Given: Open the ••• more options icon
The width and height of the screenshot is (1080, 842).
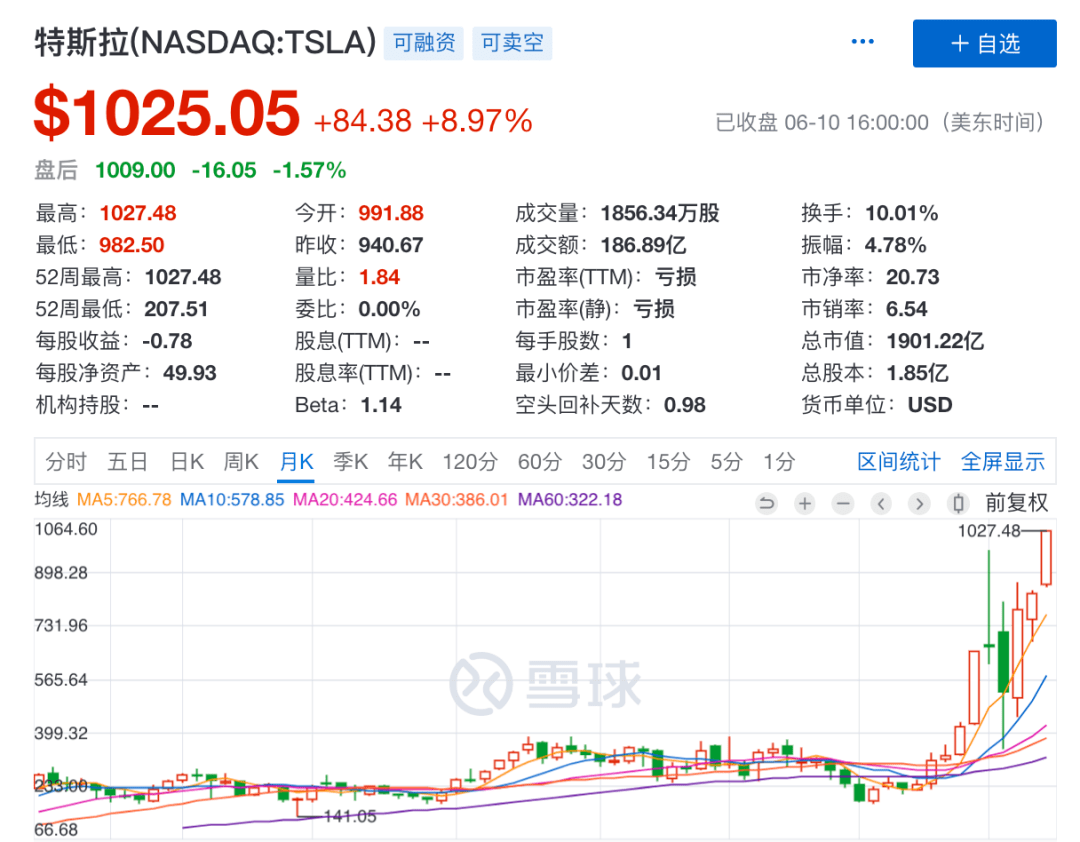Looking at the screenshot, I should [x=862, y=40].
